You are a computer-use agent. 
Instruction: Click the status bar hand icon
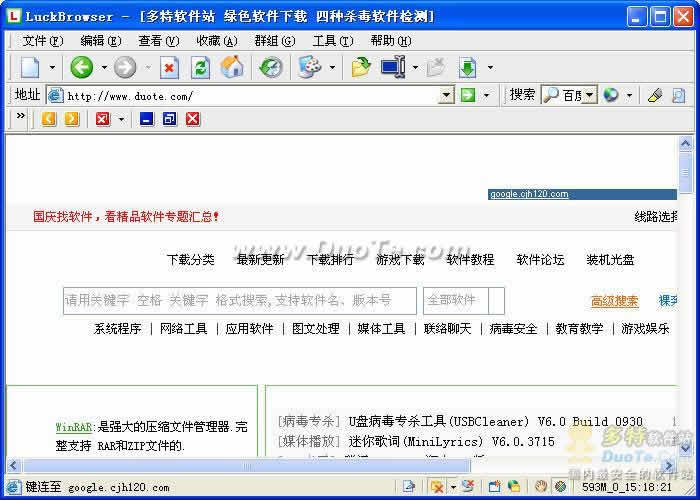541,486
